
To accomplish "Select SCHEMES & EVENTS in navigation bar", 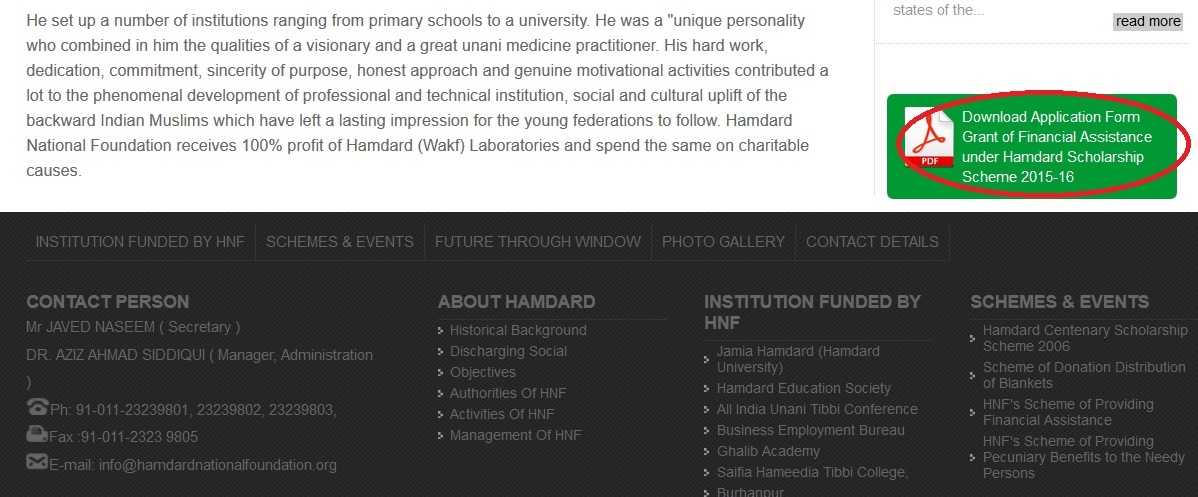I will click(x=339, y=241).
